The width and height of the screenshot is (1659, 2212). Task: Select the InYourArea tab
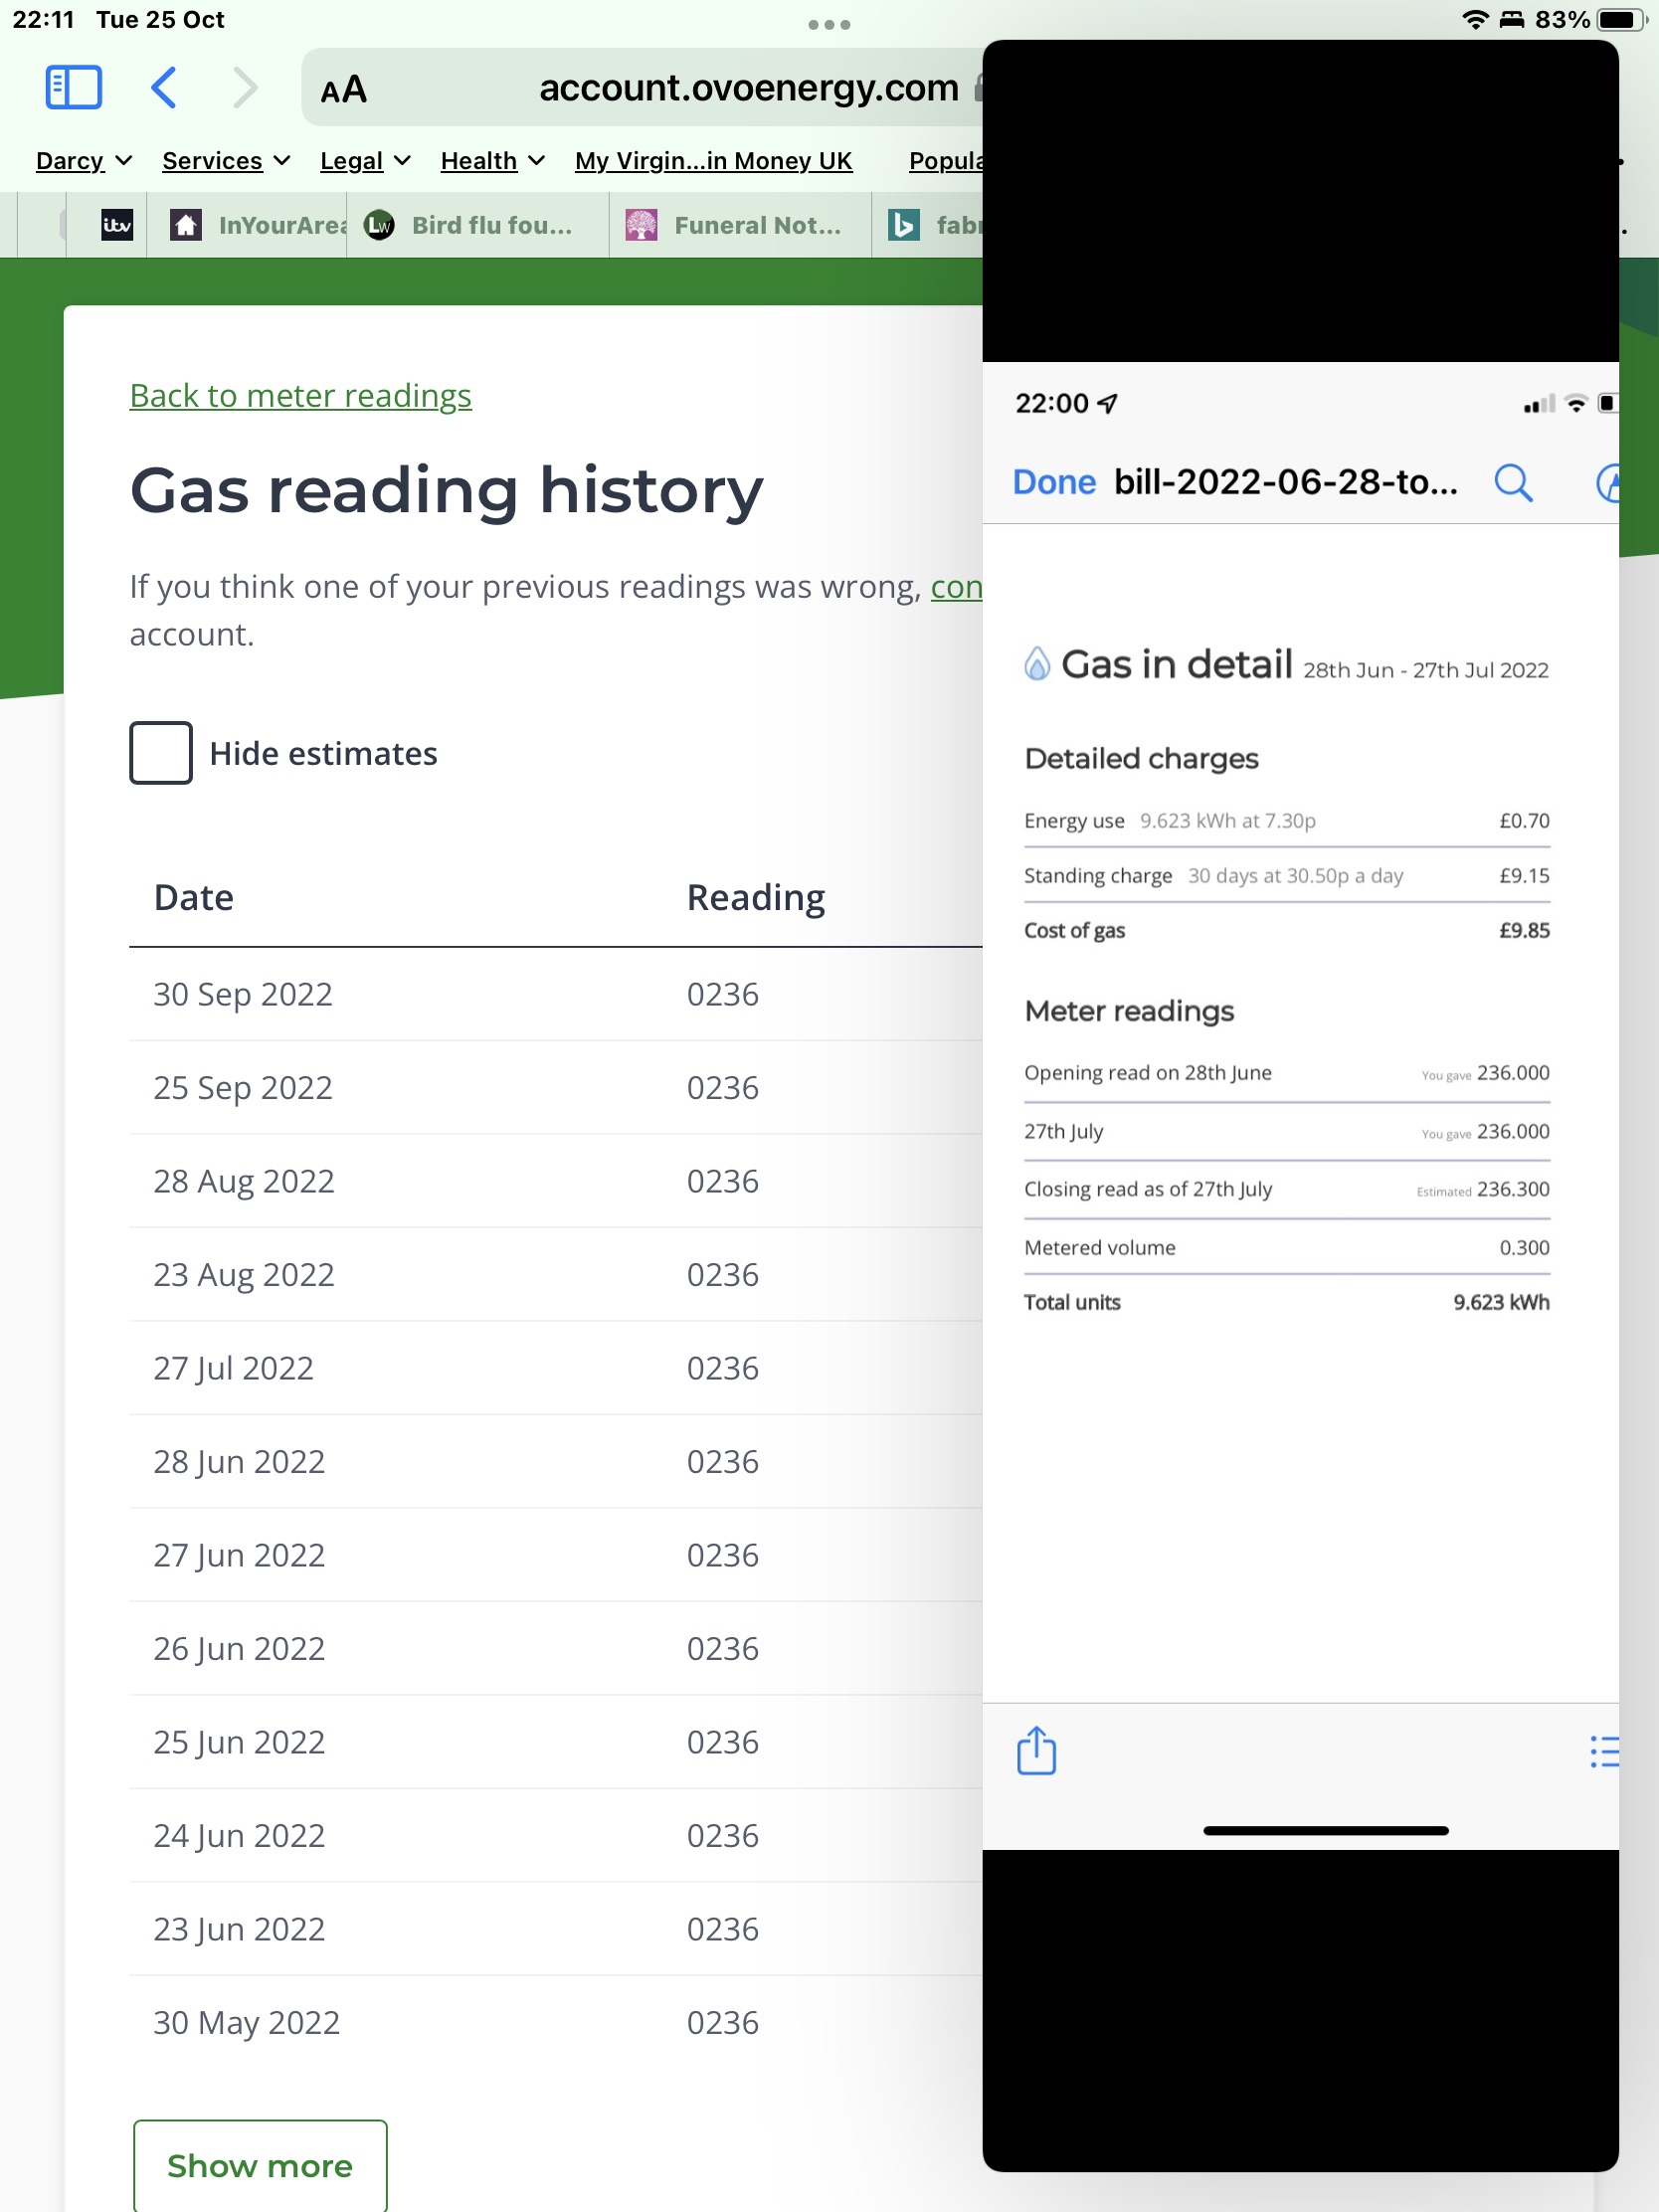pyautogui.click(x=260, y=226)
